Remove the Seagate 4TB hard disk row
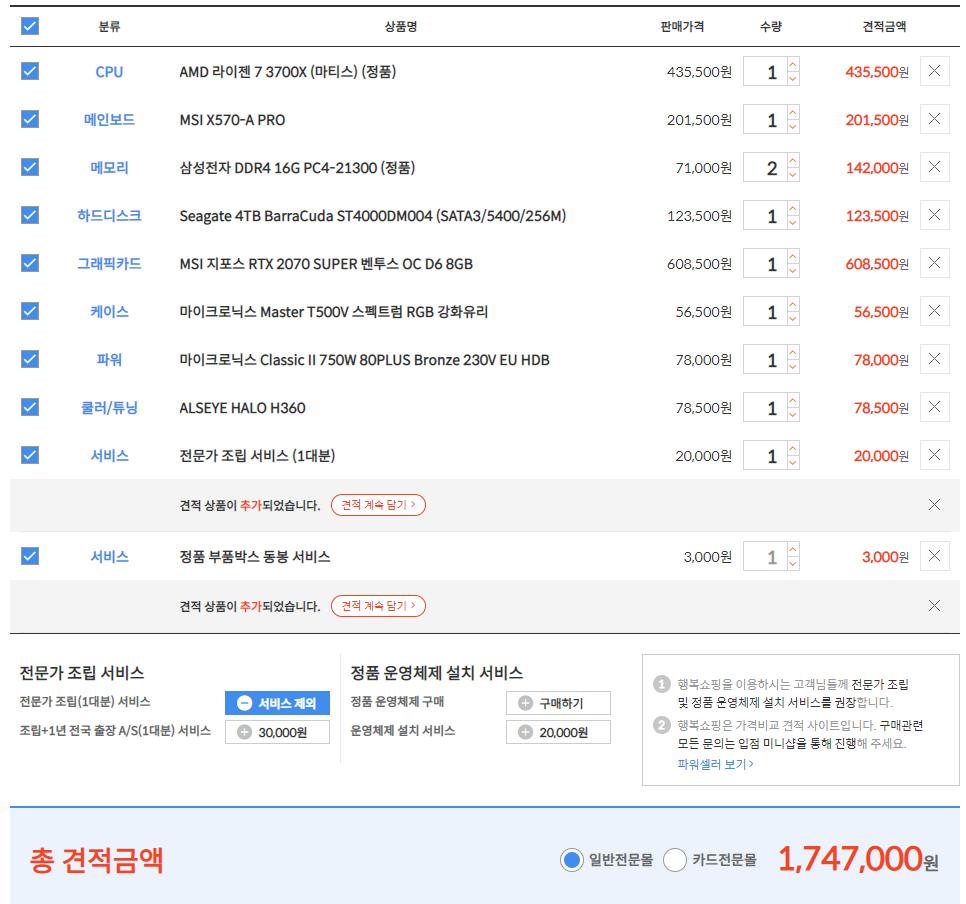Screen dimensions: 966x904 (934, 216)
